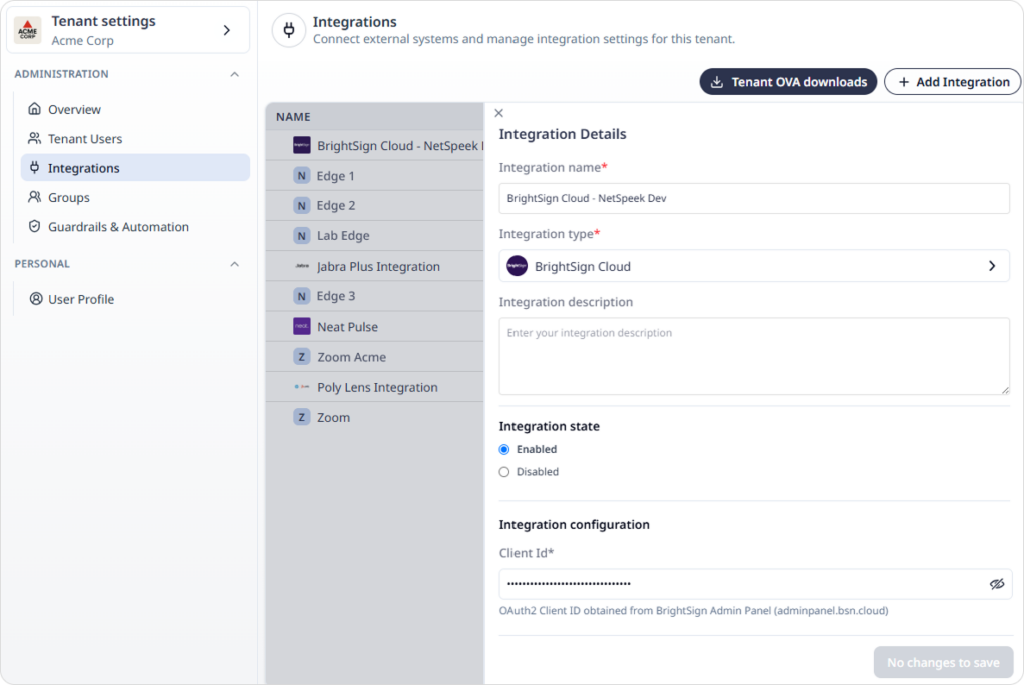Click the Edge 3 N badge icon
This screenshot has width=1024, height=685.
[x=302, y=296]
